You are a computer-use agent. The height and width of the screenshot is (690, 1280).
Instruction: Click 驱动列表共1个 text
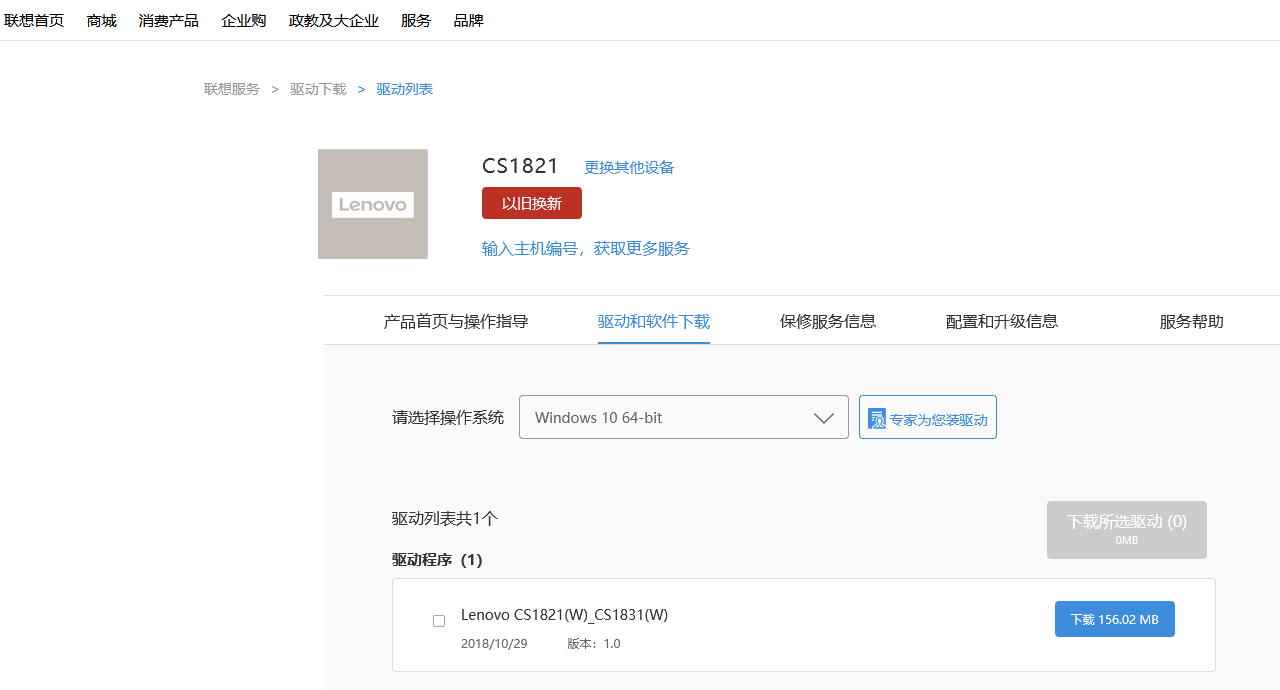click(x=445, y=518)
